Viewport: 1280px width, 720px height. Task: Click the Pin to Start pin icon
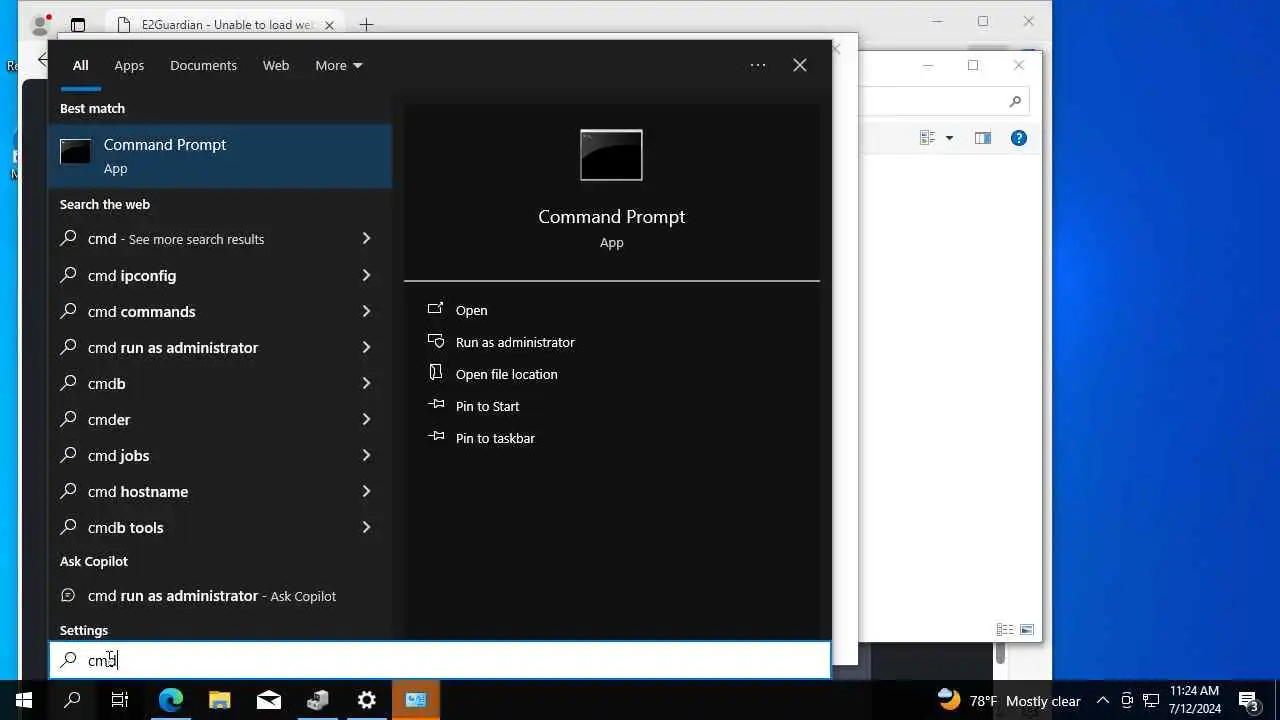click(x=436, y=405)
